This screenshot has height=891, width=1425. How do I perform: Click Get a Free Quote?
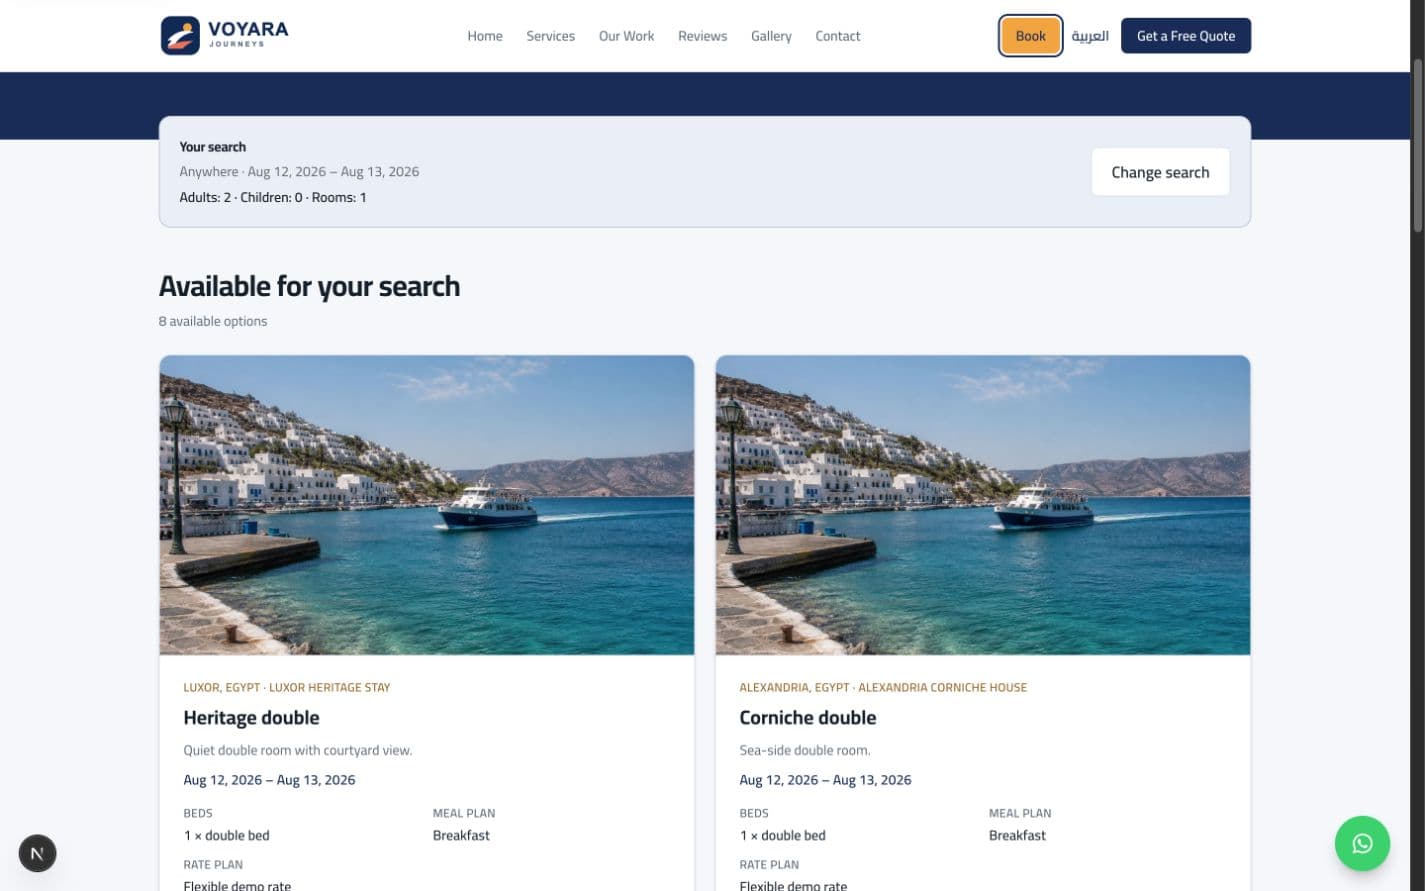pyautogui.click(x=1186, y=36)
